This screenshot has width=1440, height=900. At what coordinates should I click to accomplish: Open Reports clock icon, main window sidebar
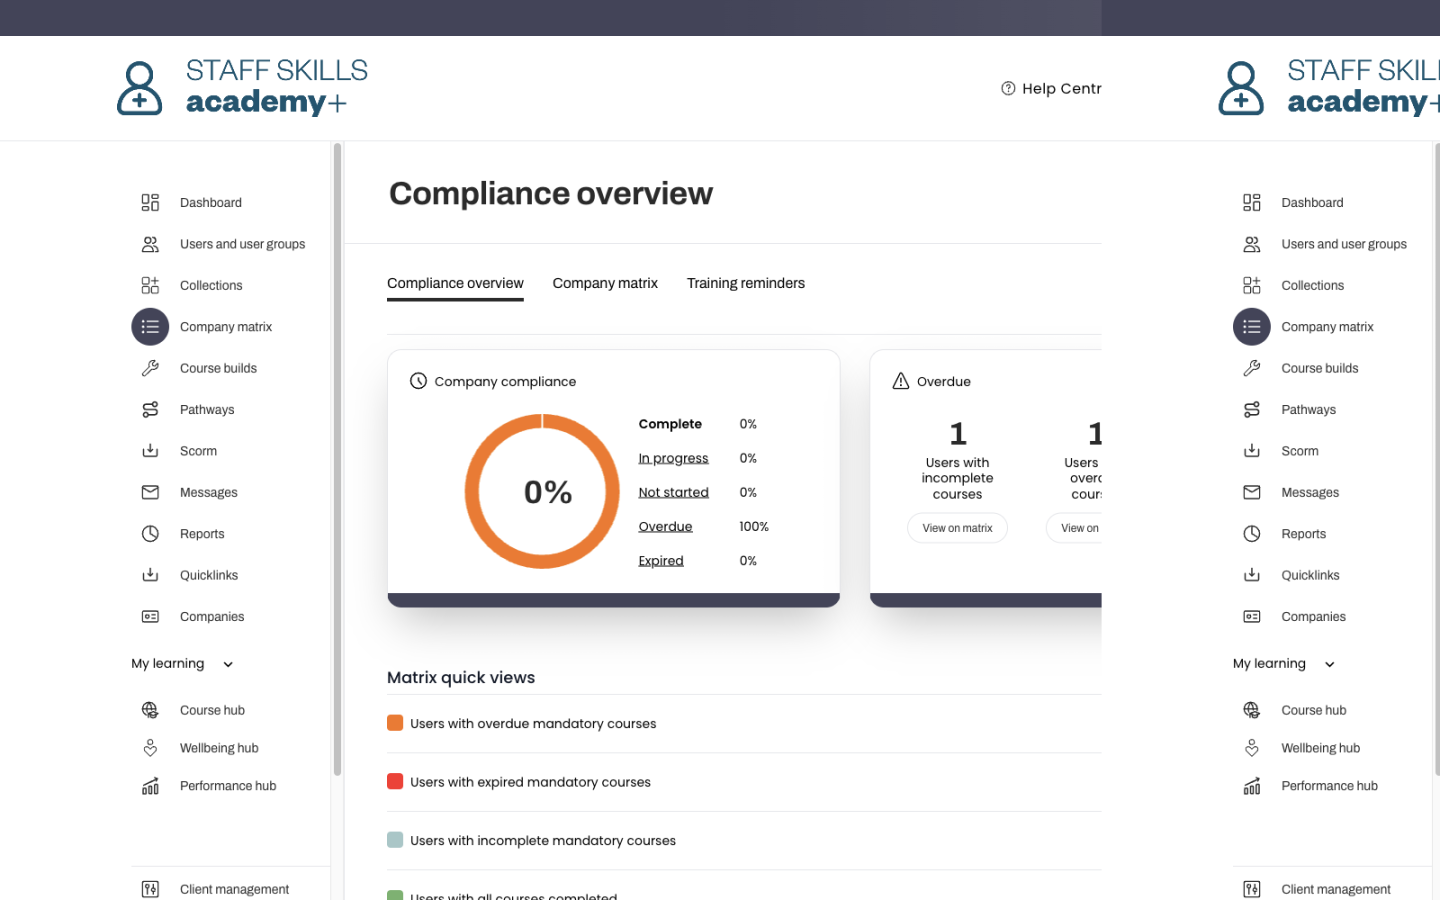pos(150,534)
